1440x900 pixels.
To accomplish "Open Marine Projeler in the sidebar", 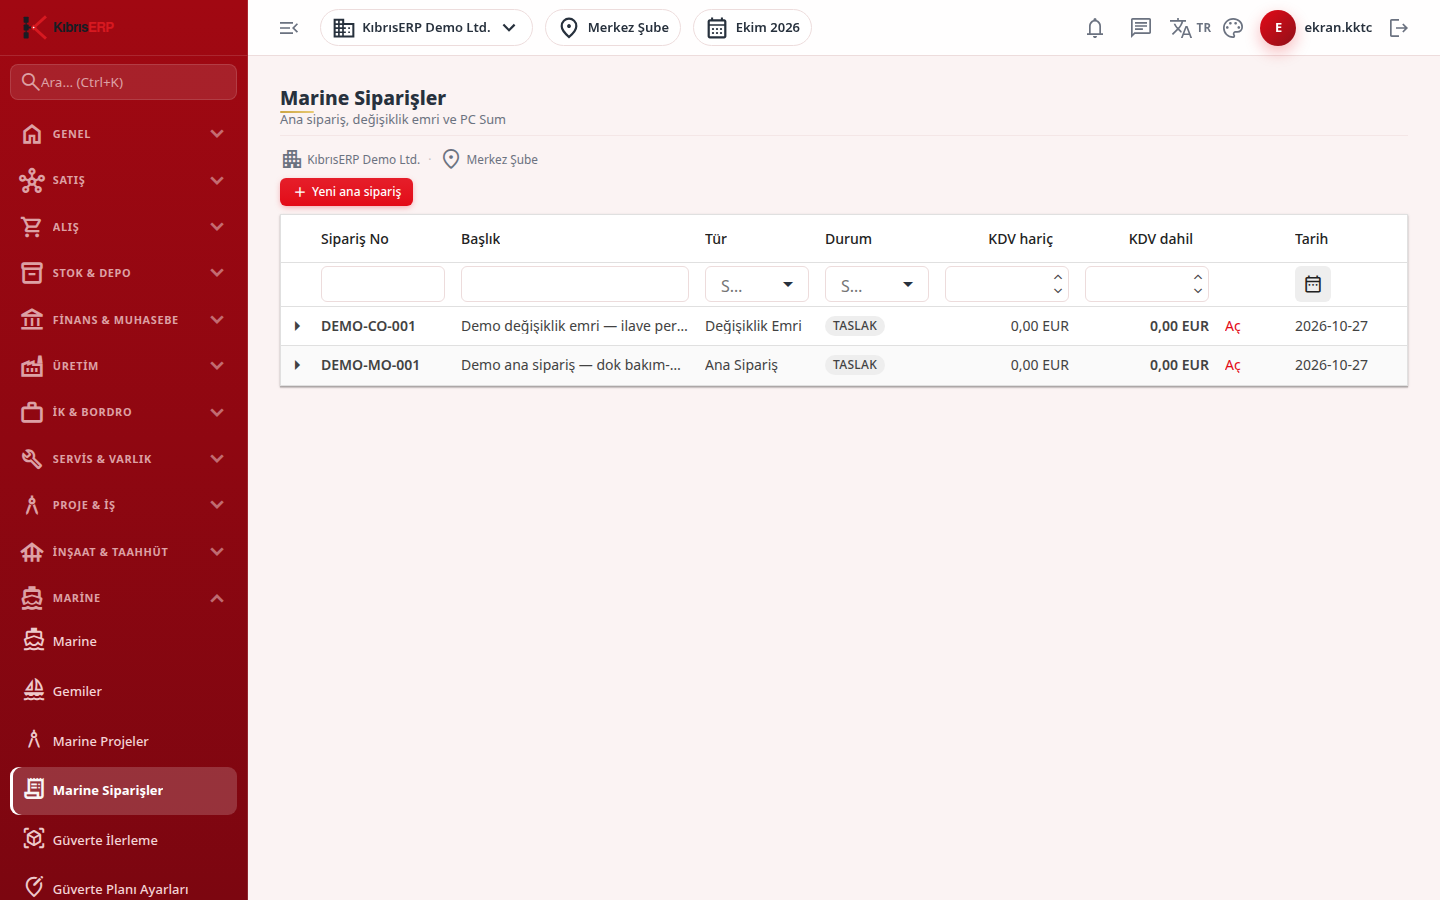I will click(x=123, y=741).
